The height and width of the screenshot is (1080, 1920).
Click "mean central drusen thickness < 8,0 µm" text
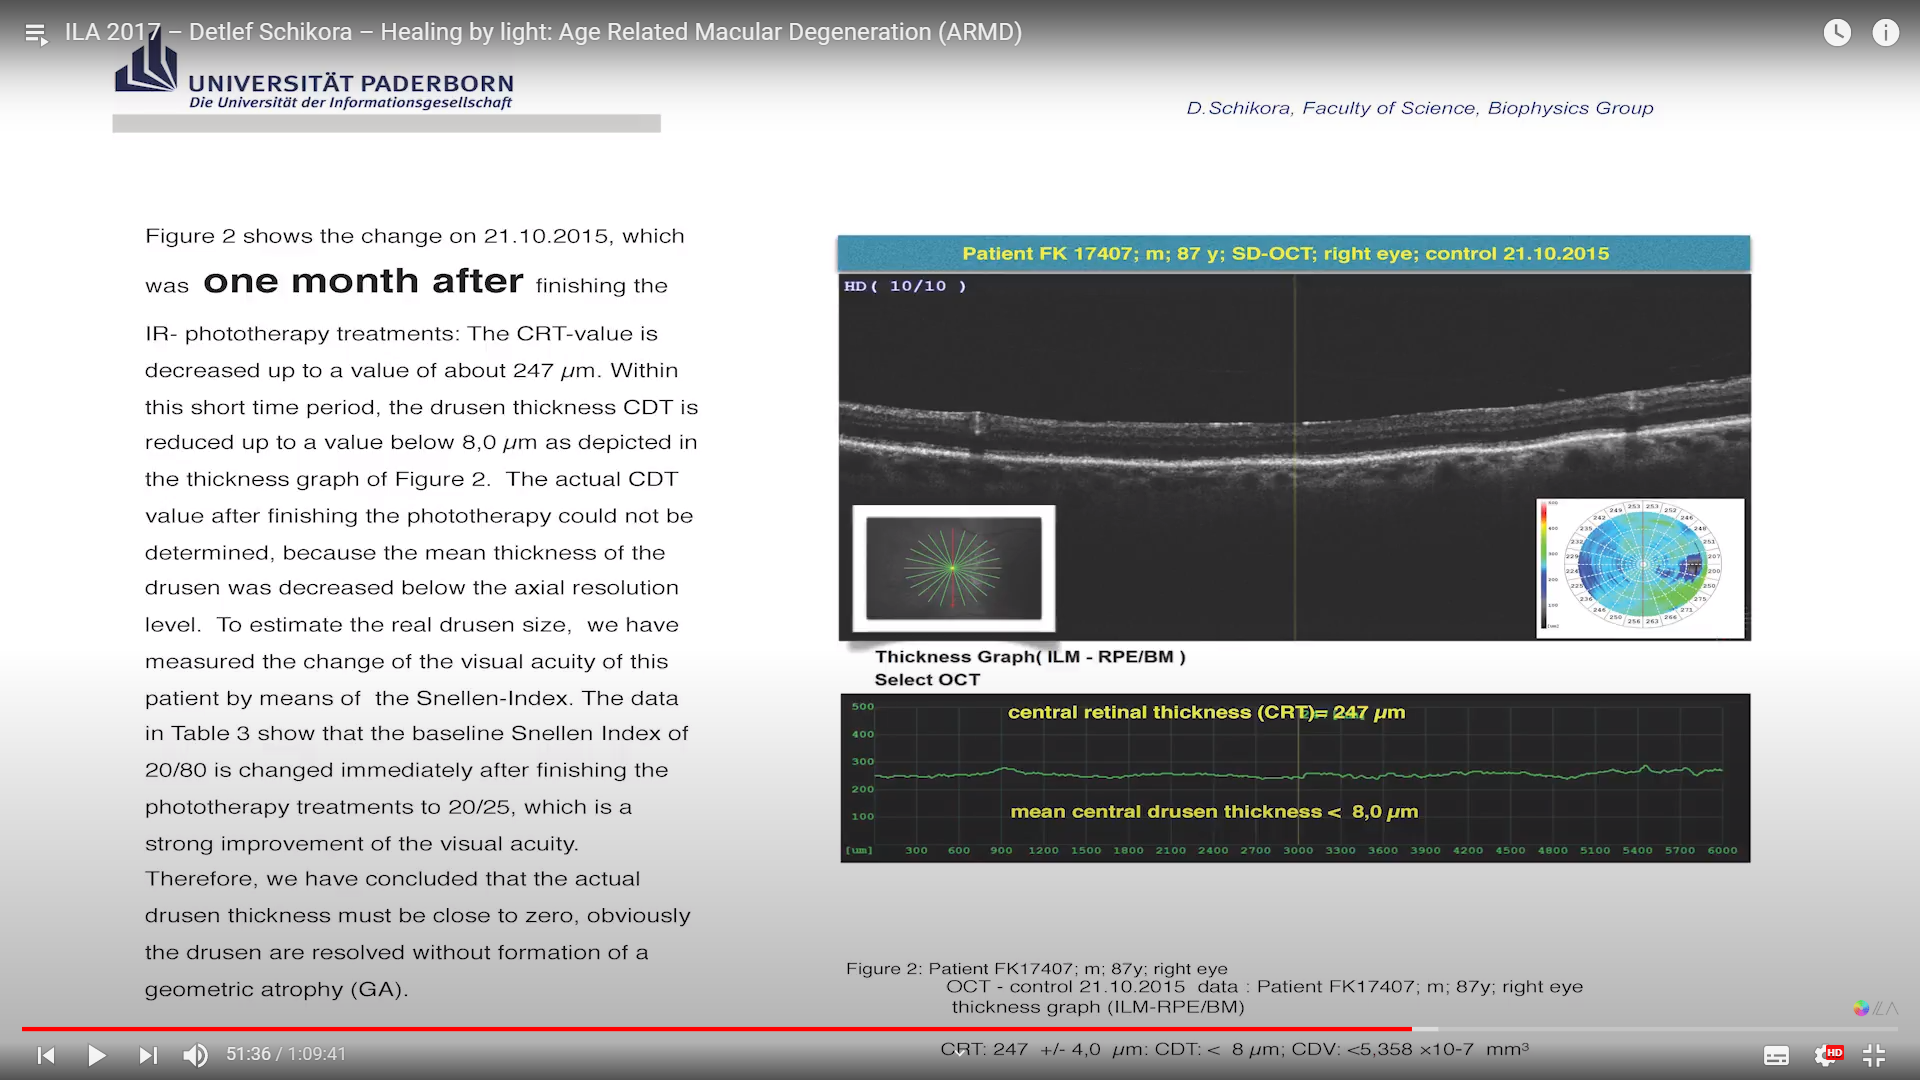[x=1214, y=812]
